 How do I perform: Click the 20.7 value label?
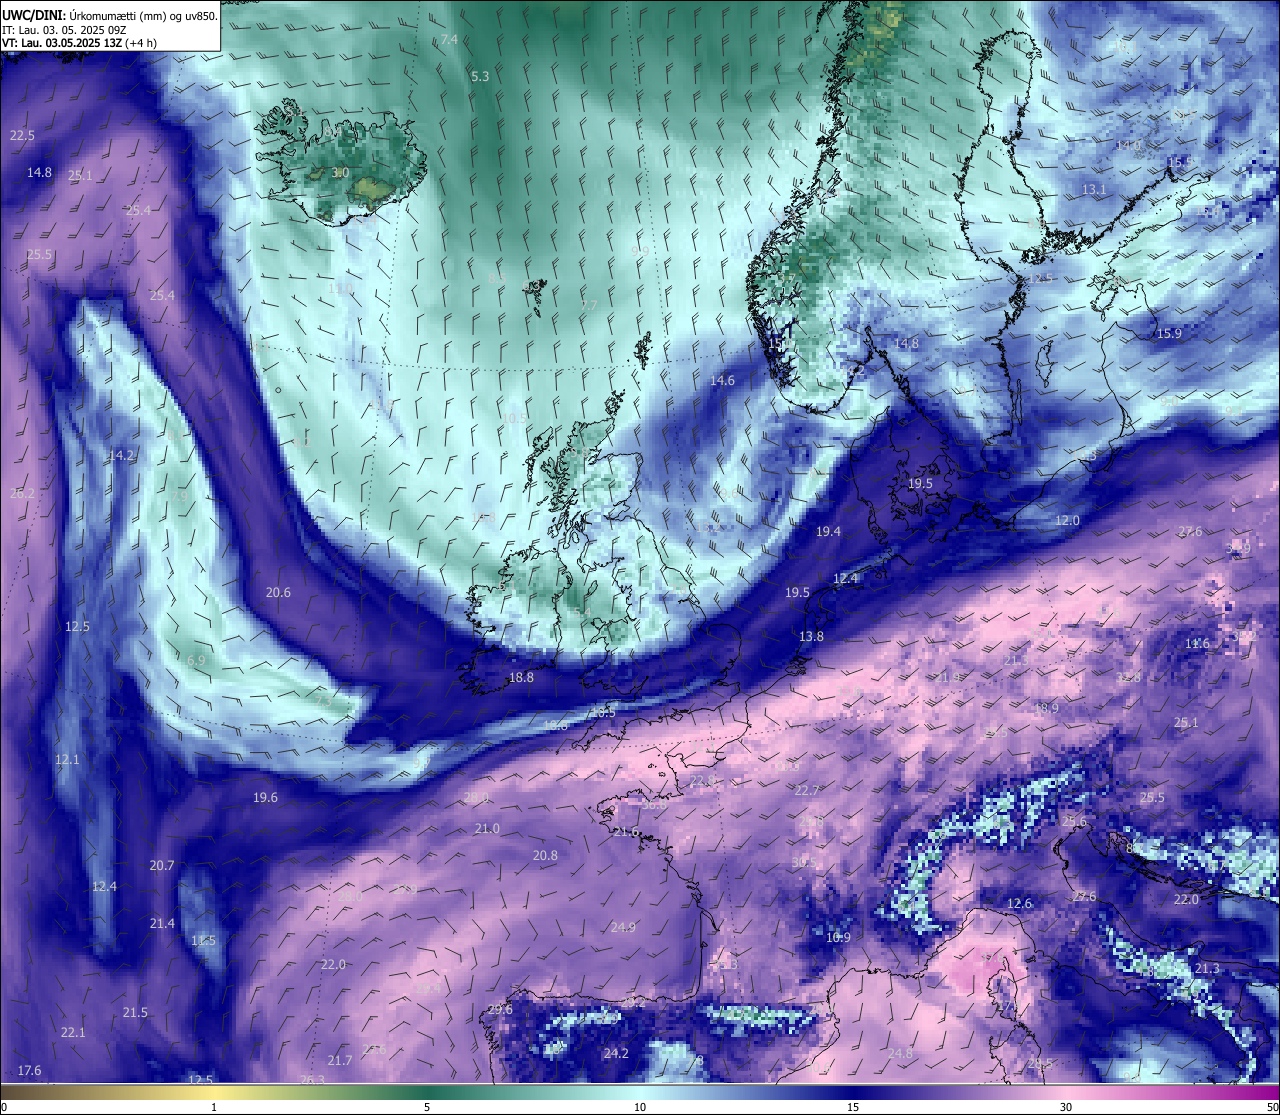coord(162,866)
